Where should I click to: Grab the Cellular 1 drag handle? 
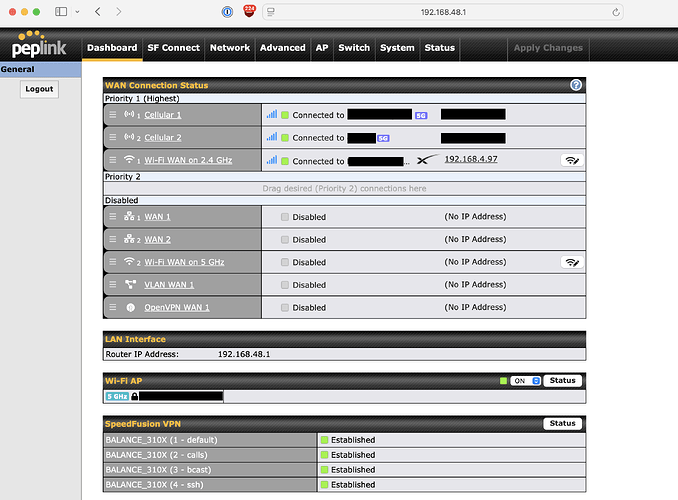click(113, 115)
